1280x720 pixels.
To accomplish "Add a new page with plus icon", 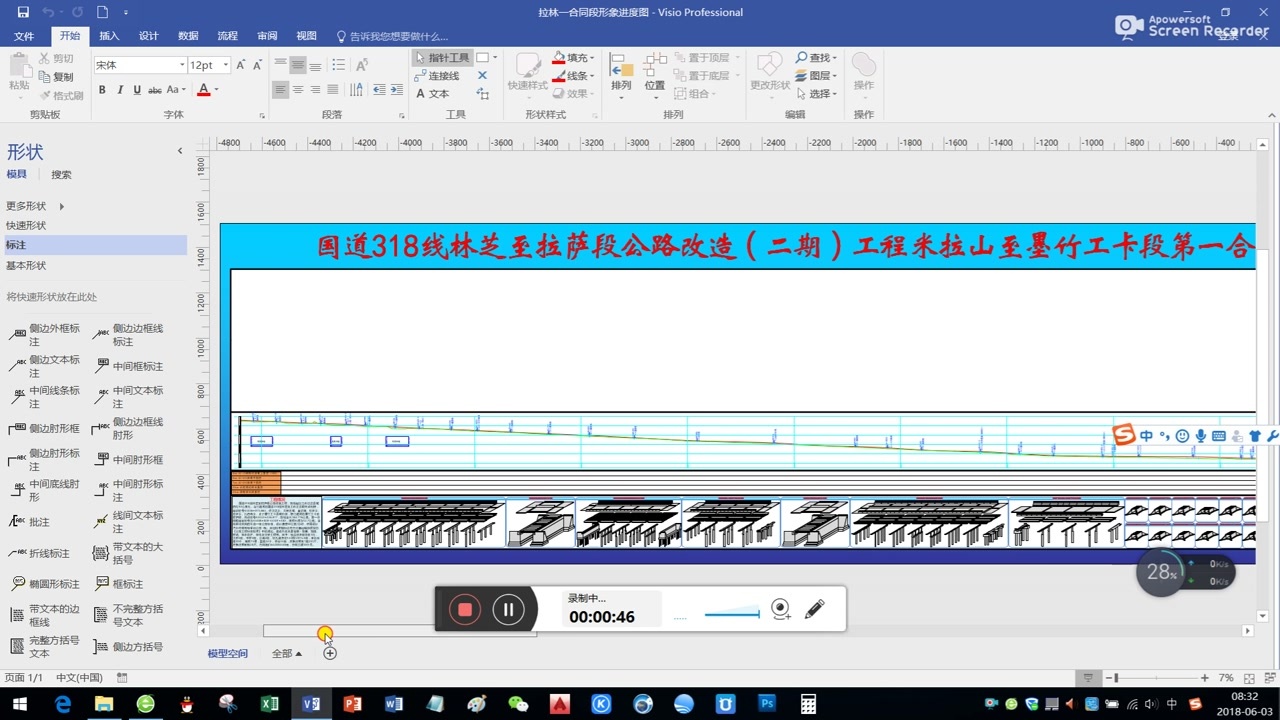I will tap(330, 653).
